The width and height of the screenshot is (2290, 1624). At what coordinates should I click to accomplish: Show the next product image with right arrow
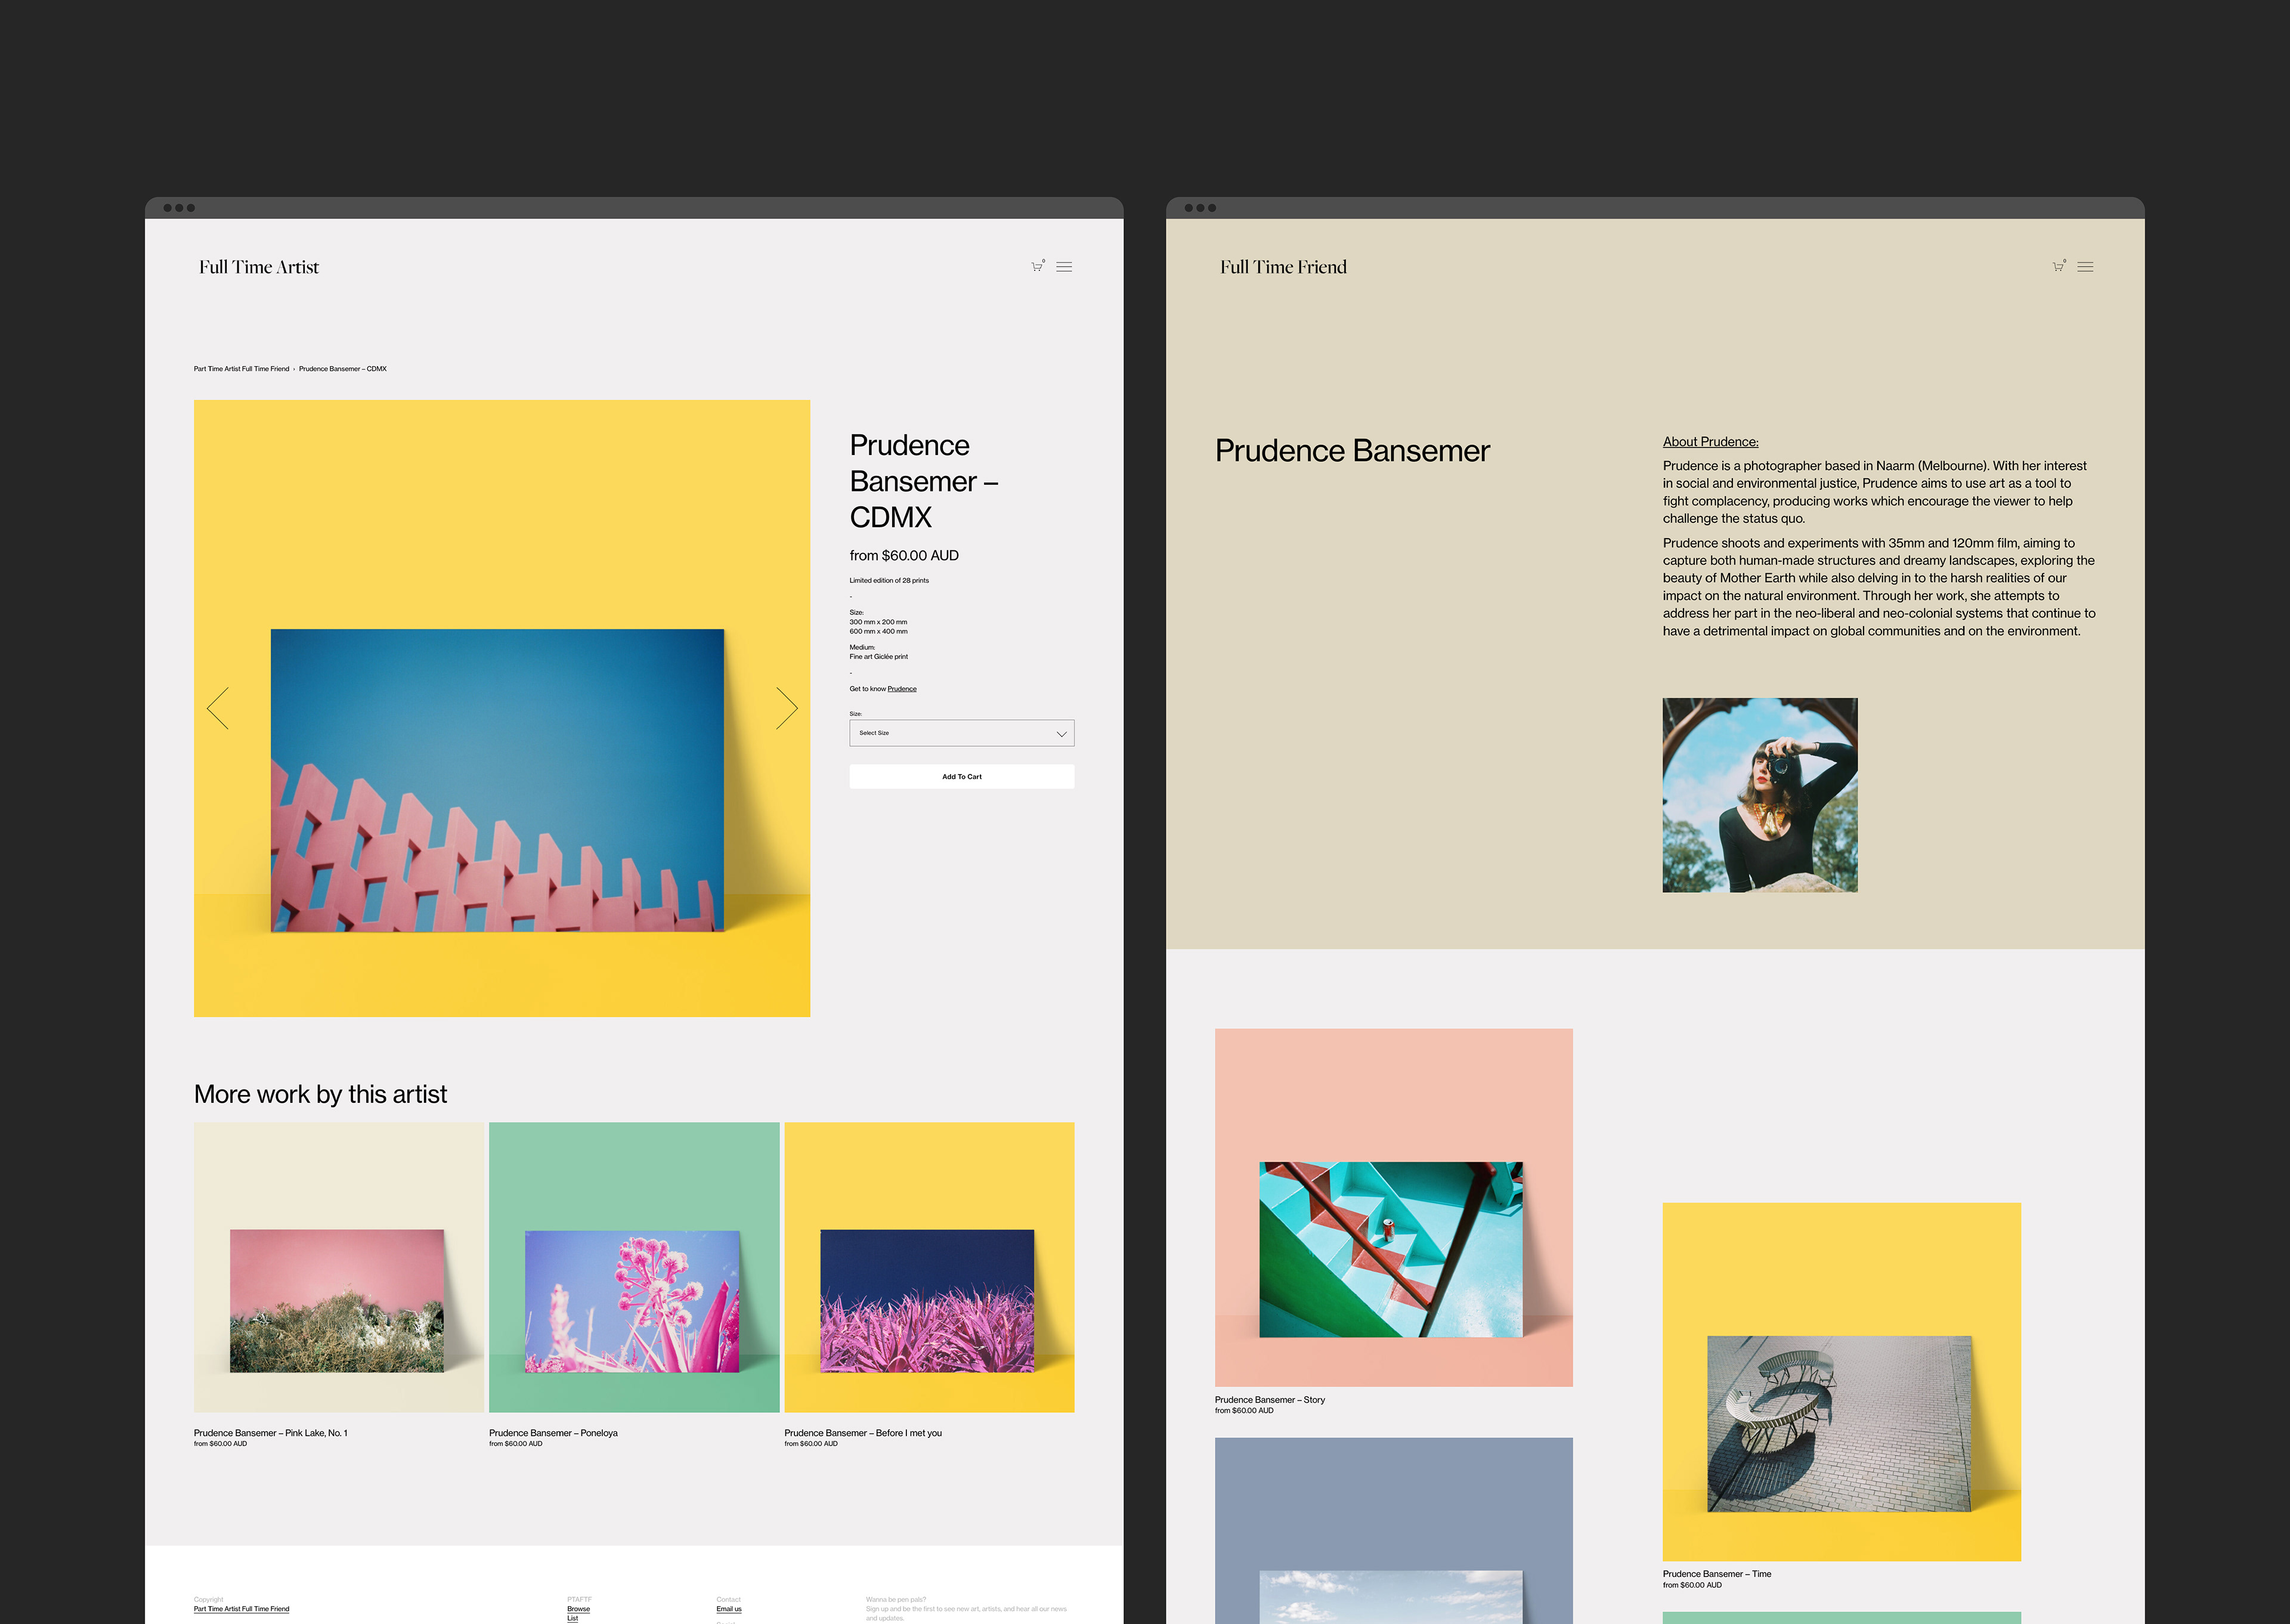(x=787, y=708)
